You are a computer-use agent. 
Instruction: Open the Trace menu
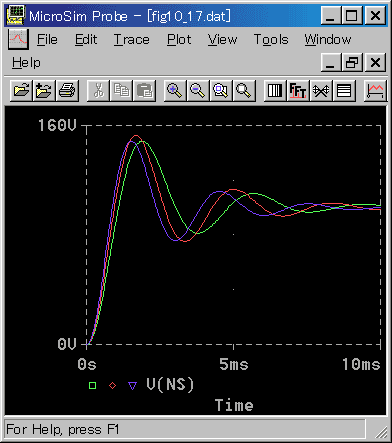pos(132,40)
